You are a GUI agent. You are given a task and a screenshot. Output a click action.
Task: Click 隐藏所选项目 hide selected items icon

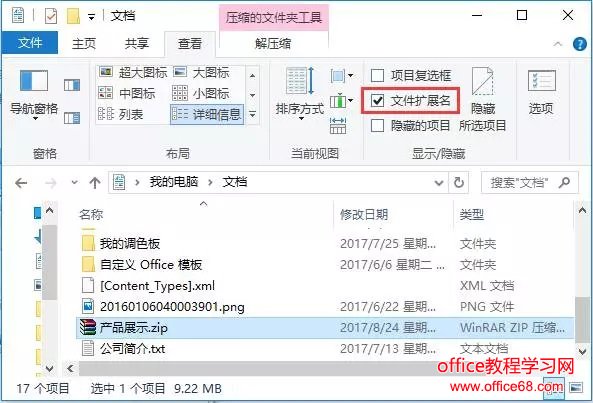[483, 99]
